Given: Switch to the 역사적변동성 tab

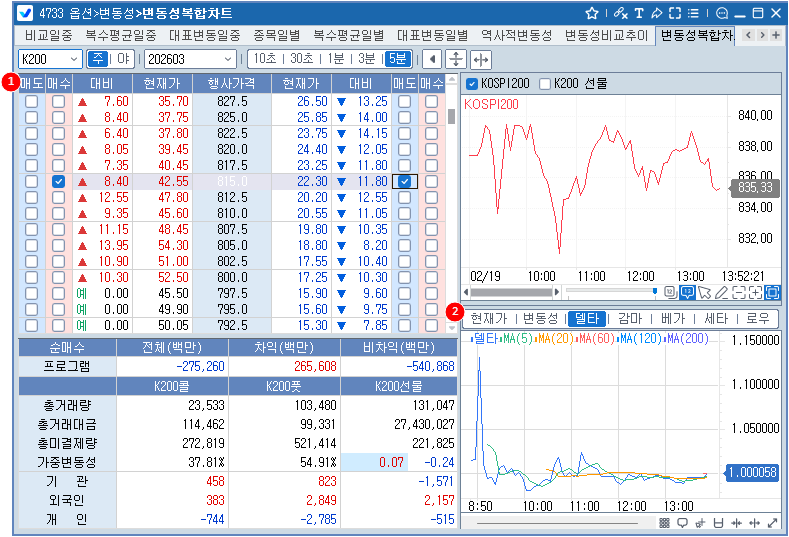Looking at the screenshot, I should click(x=516, y=36).
